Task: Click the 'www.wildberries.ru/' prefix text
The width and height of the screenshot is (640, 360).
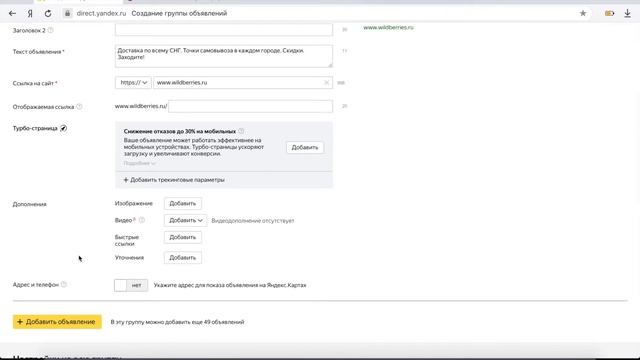Action: coord(141,106)
